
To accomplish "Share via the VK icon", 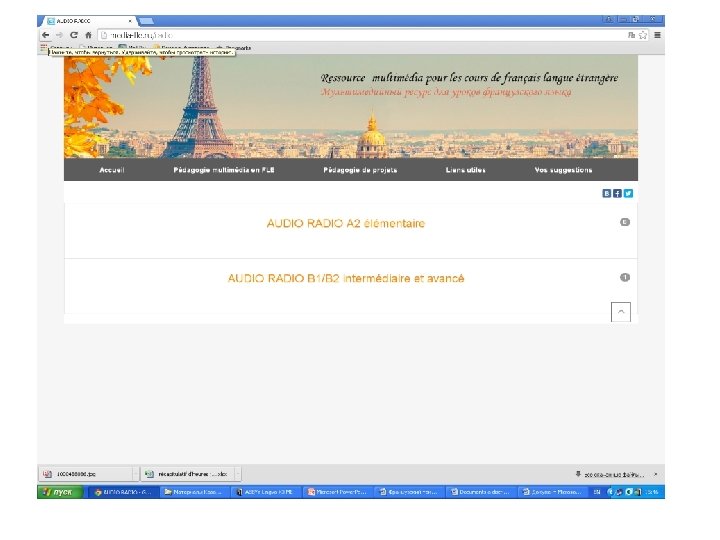I will pos(607,193).
